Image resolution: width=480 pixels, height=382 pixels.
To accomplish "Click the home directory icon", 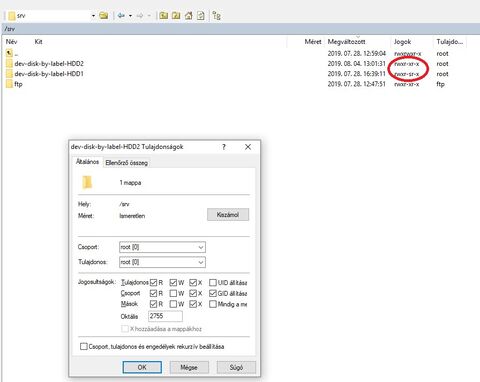I will 189,15.
